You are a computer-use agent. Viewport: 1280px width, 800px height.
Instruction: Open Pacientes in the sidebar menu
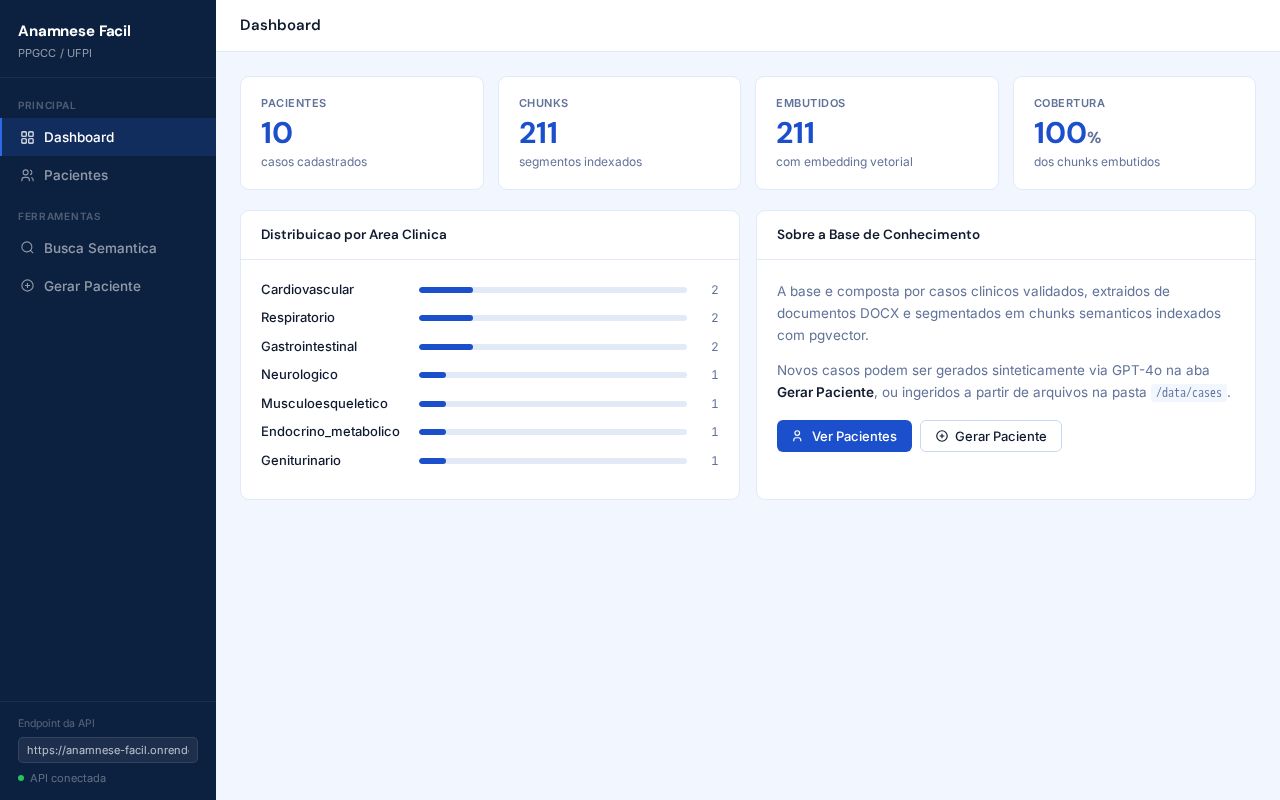(x=108, y=175)
